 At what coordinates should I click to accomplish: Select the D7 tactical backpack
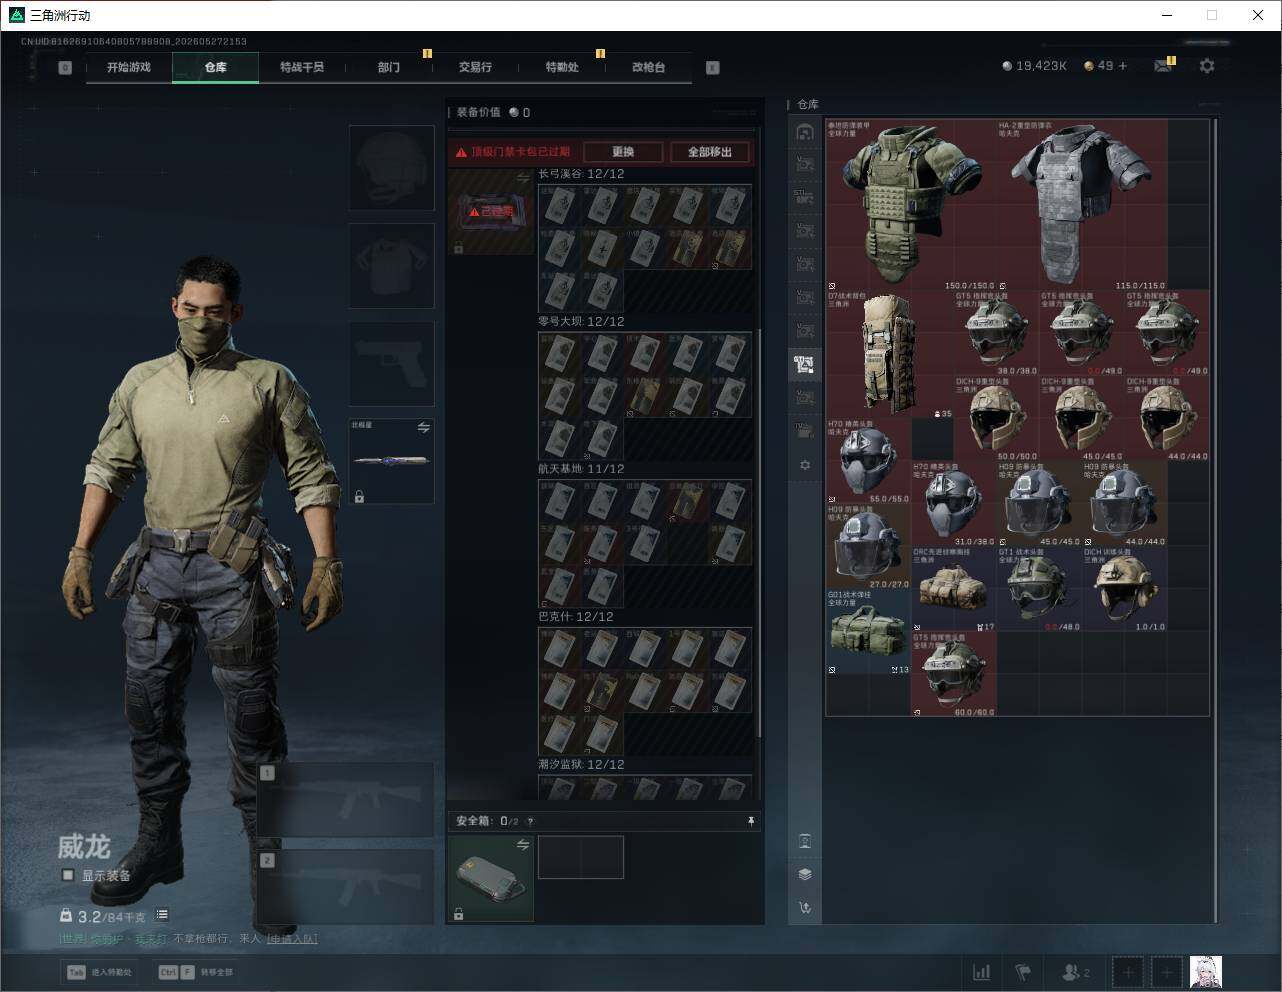point(890,355)
